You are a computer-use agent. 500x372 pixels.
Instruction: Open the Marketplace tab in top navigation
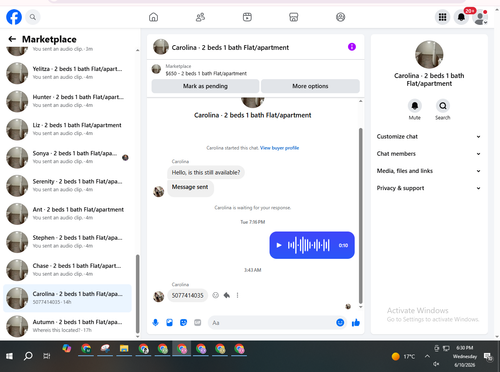point(294,17)
